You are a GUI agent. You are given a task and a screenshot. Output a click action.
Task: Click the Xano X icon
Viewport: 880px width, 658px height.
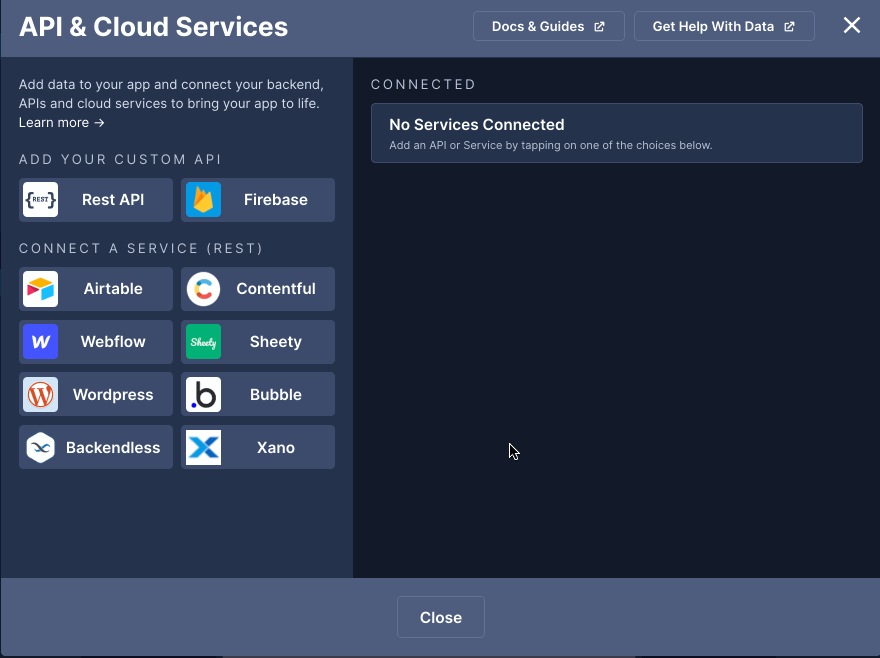point(203,447)
